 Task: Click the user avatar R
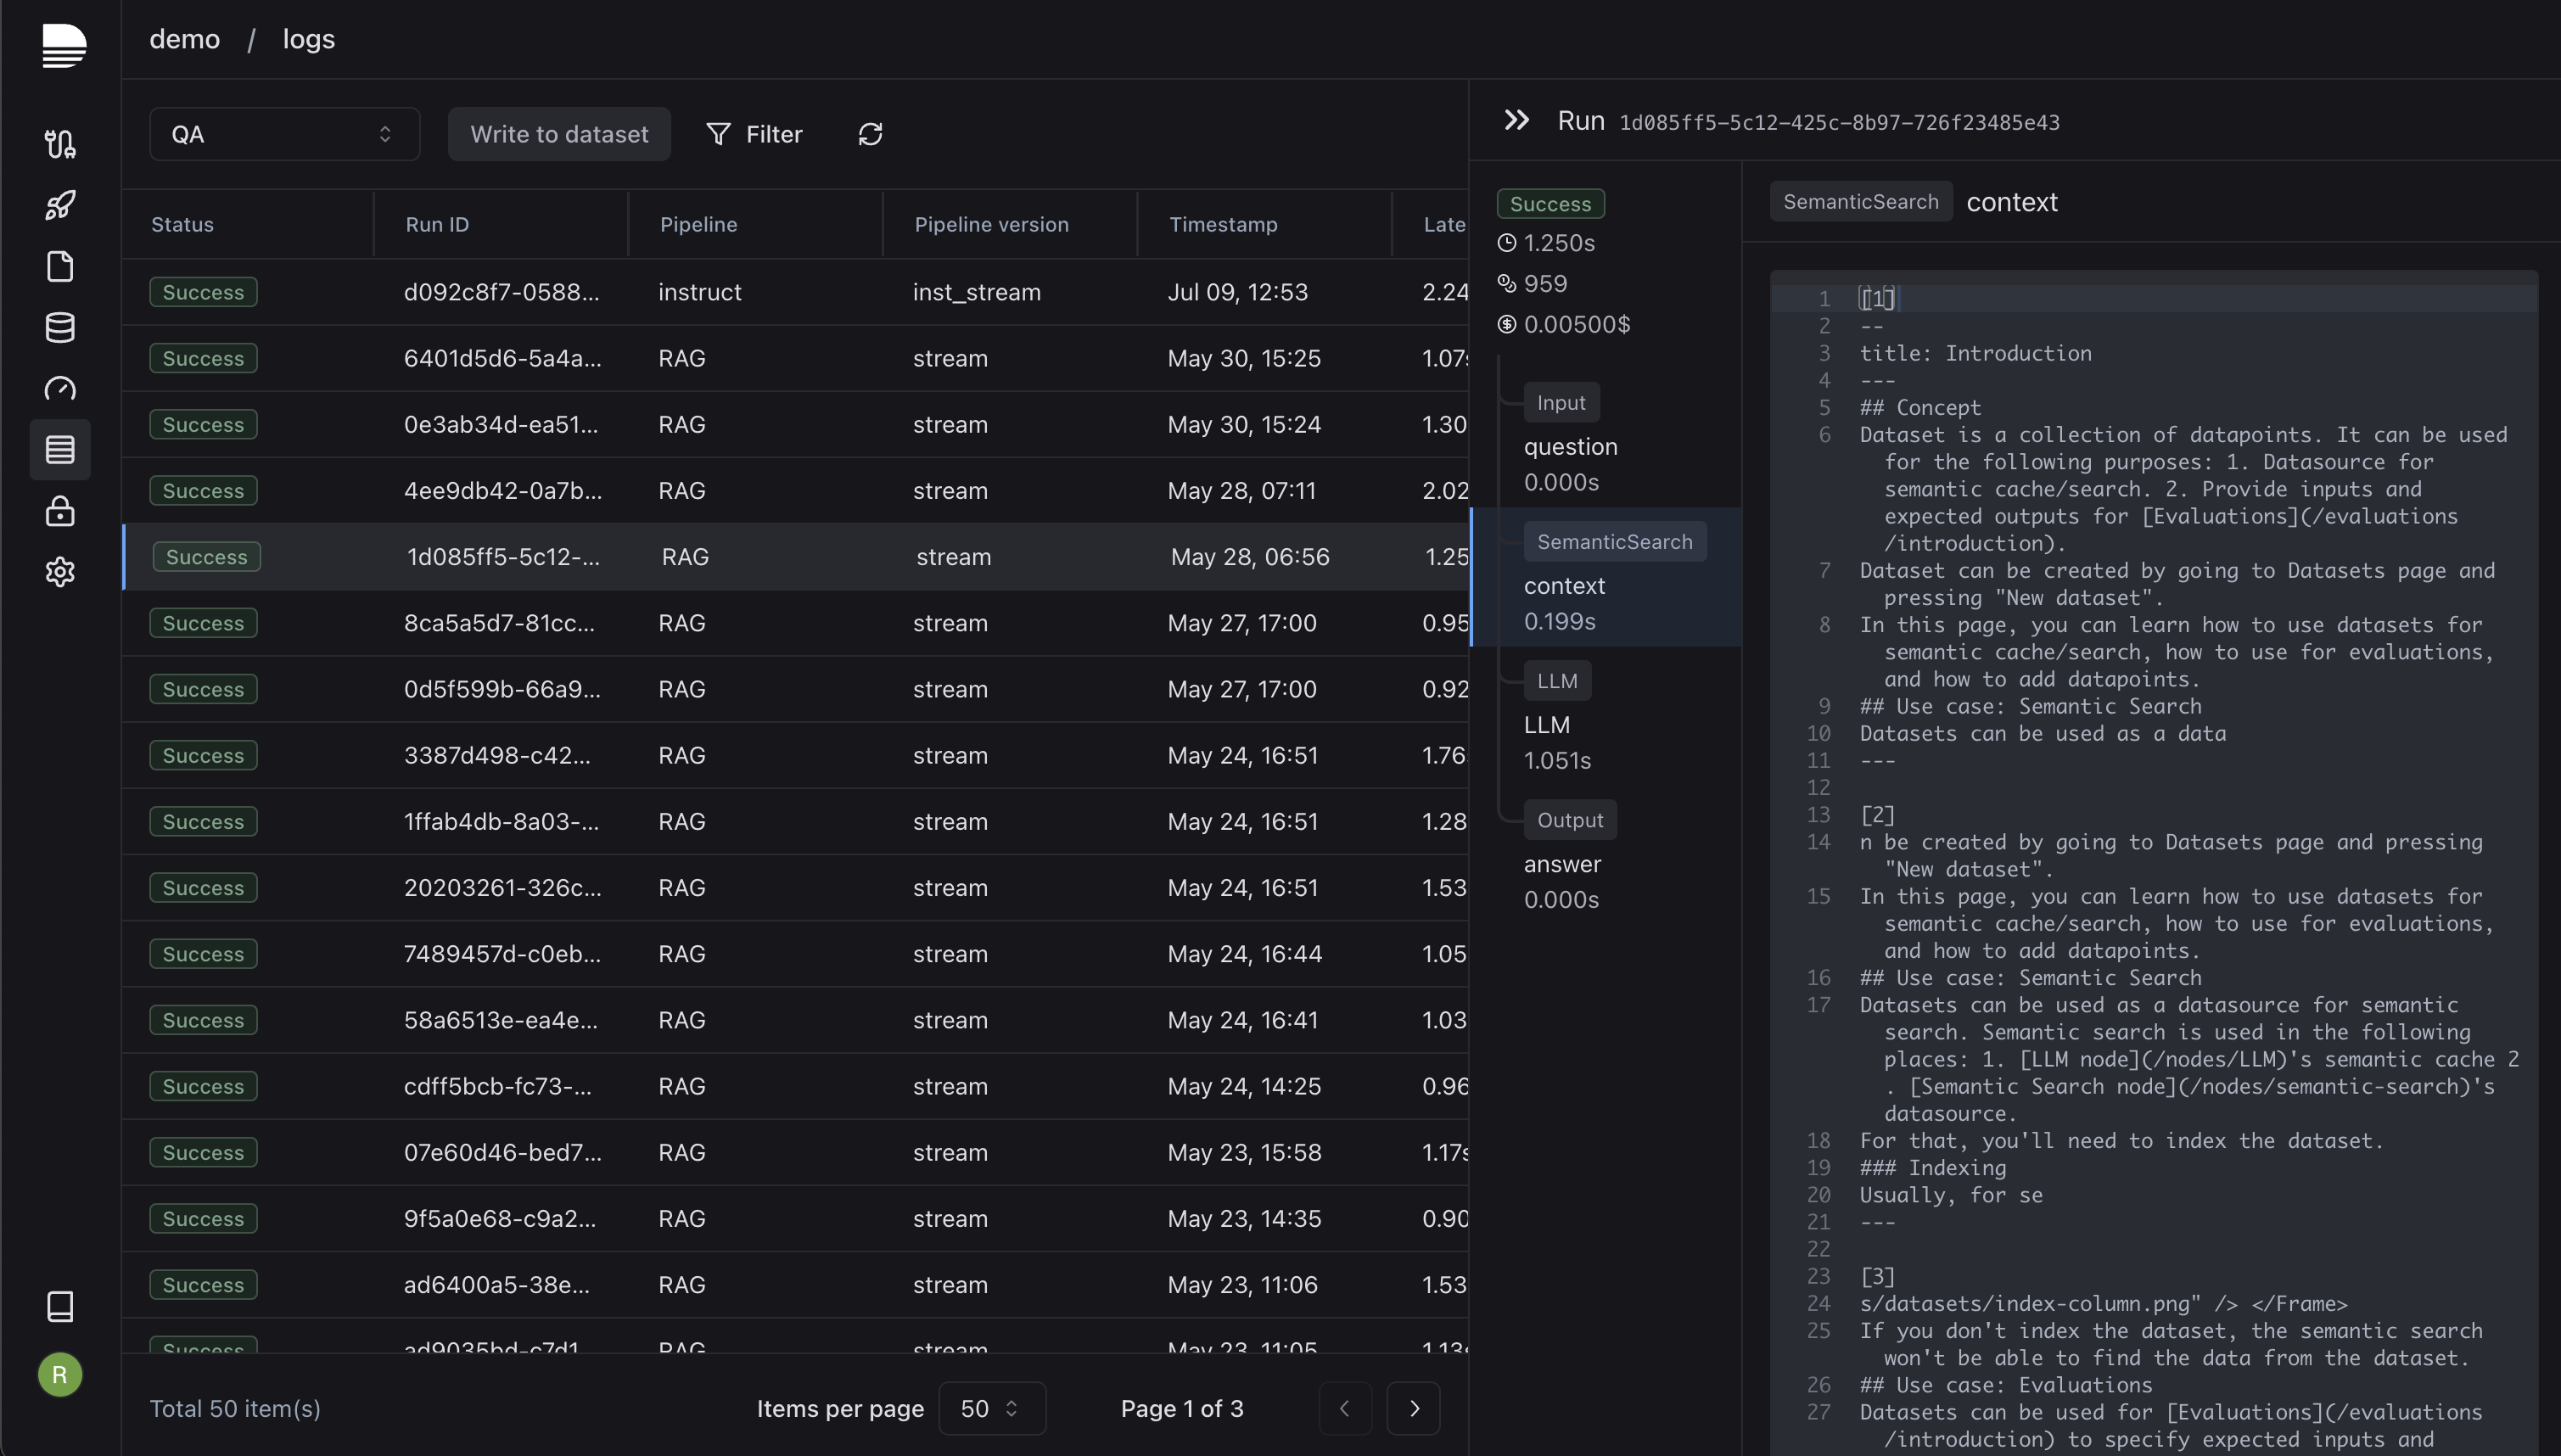[60, 1375]
